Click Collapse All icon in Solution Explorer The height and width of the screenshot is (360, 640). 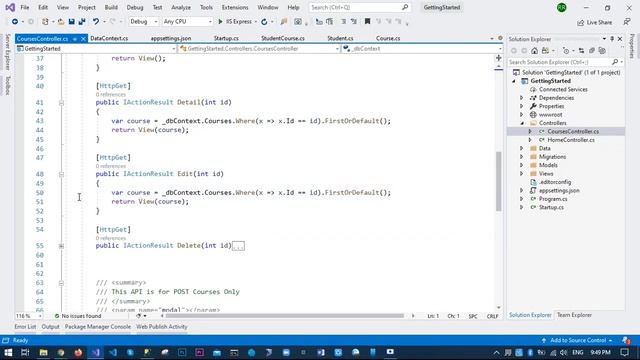coord(592,51)
